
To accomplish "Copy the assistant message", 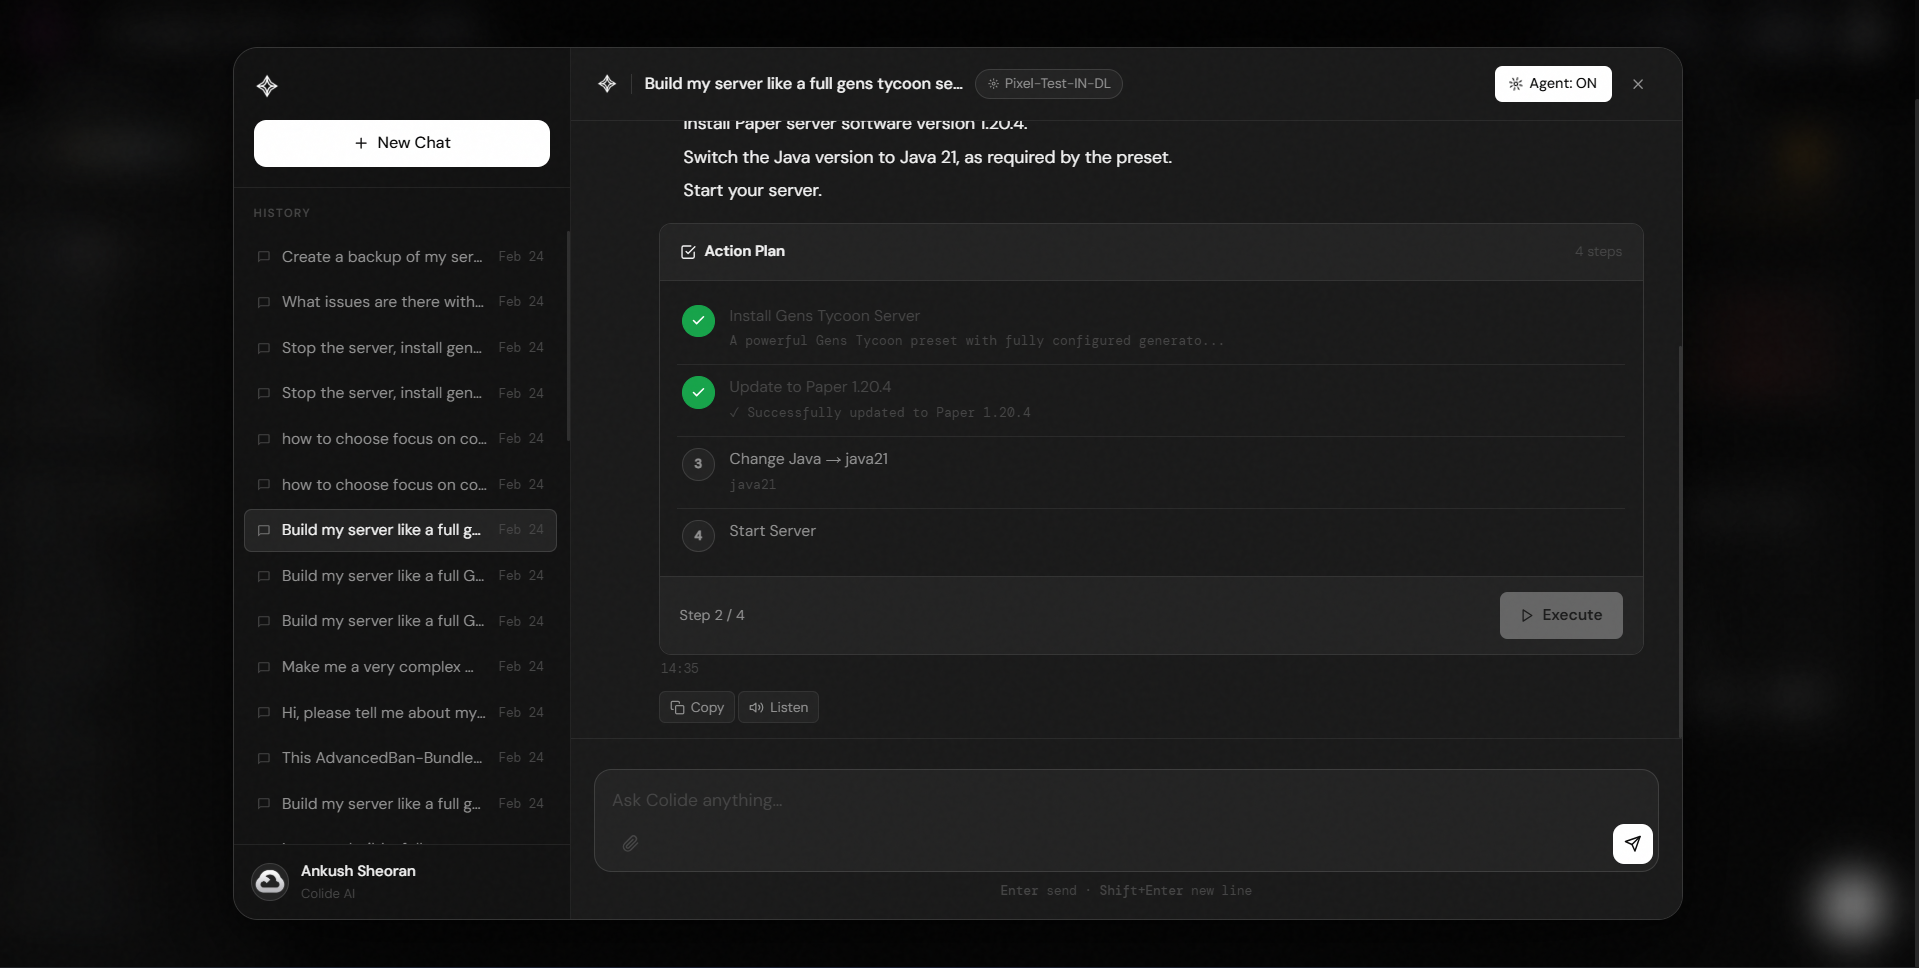I will [697, 707].
